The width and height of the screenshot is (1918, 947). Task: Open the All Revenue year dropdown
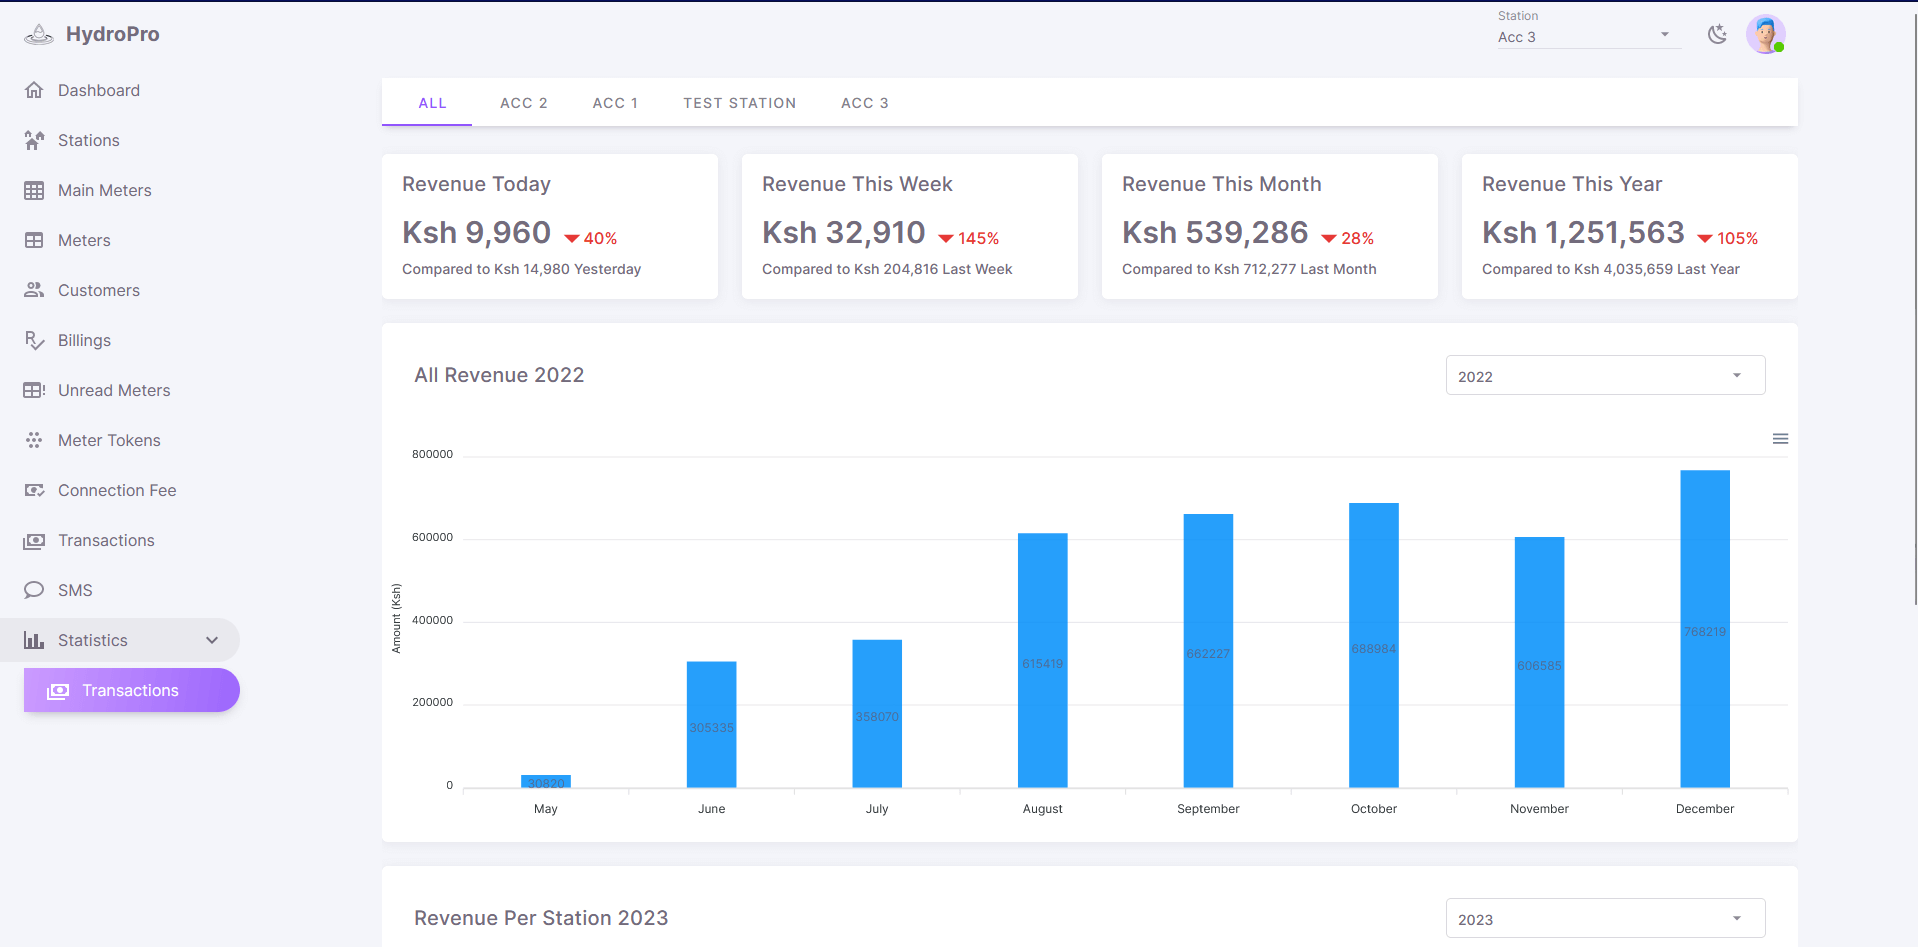pos(1605,376)
